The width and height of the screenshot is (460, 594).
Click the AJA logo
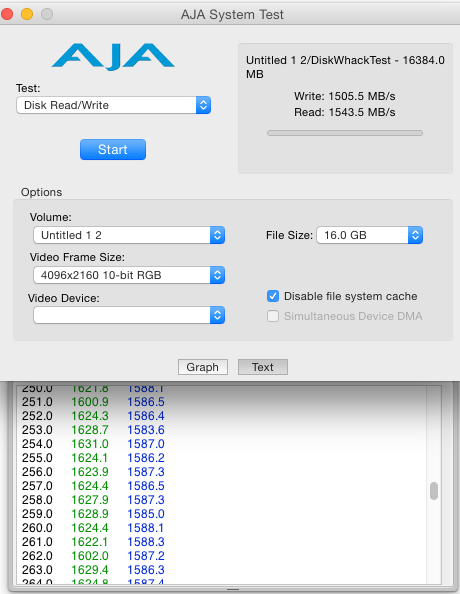click(x=113, y=57)
